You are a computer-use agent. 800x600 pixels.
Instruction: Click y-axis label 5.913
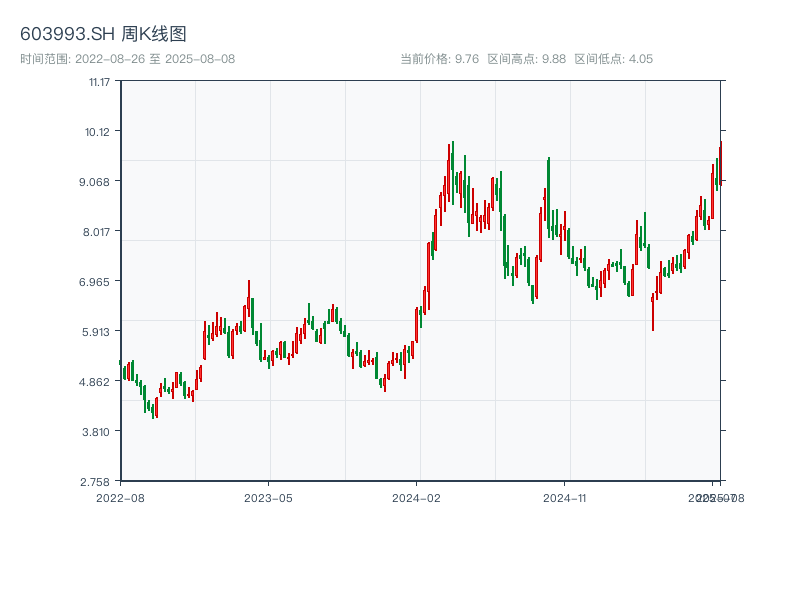point(96,332)
